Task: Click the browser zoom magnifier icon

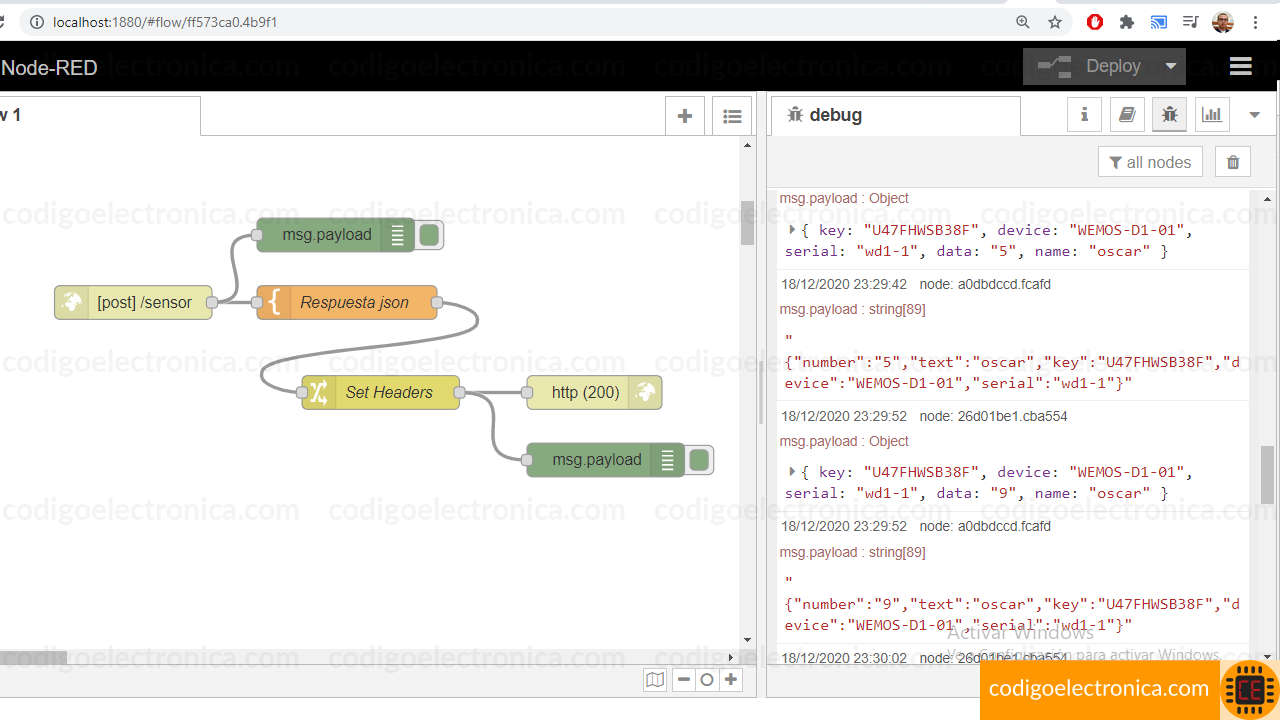Action: click(1023, 22)
